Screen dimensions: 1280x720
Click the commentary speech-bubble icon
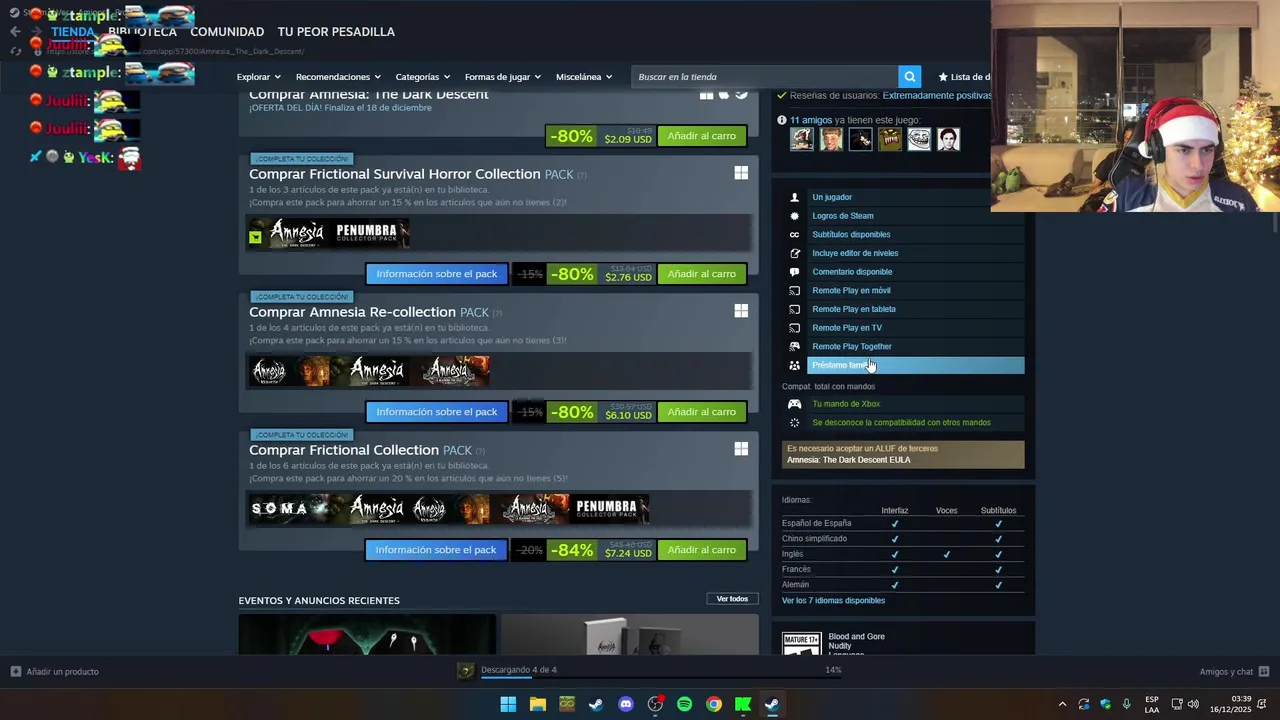(x=795, y=272)
